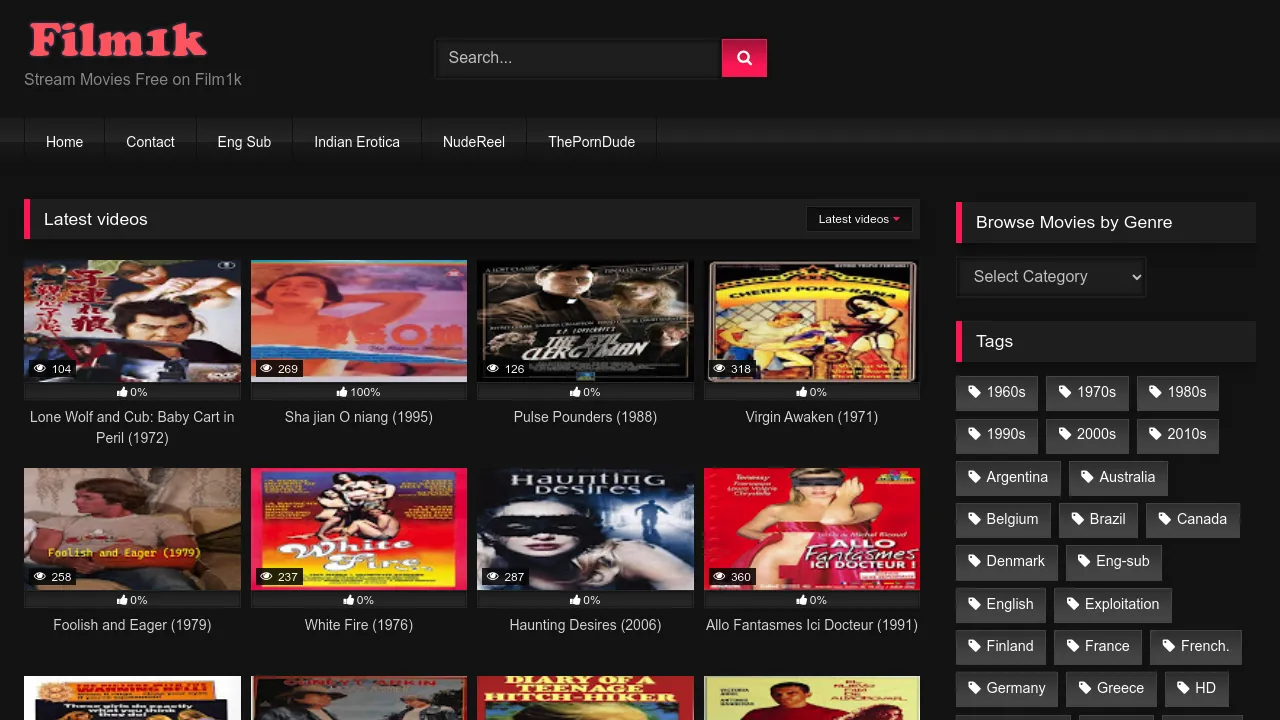Click the France genre tag
Viewport: 1280px width, 720px height.
1097,646
